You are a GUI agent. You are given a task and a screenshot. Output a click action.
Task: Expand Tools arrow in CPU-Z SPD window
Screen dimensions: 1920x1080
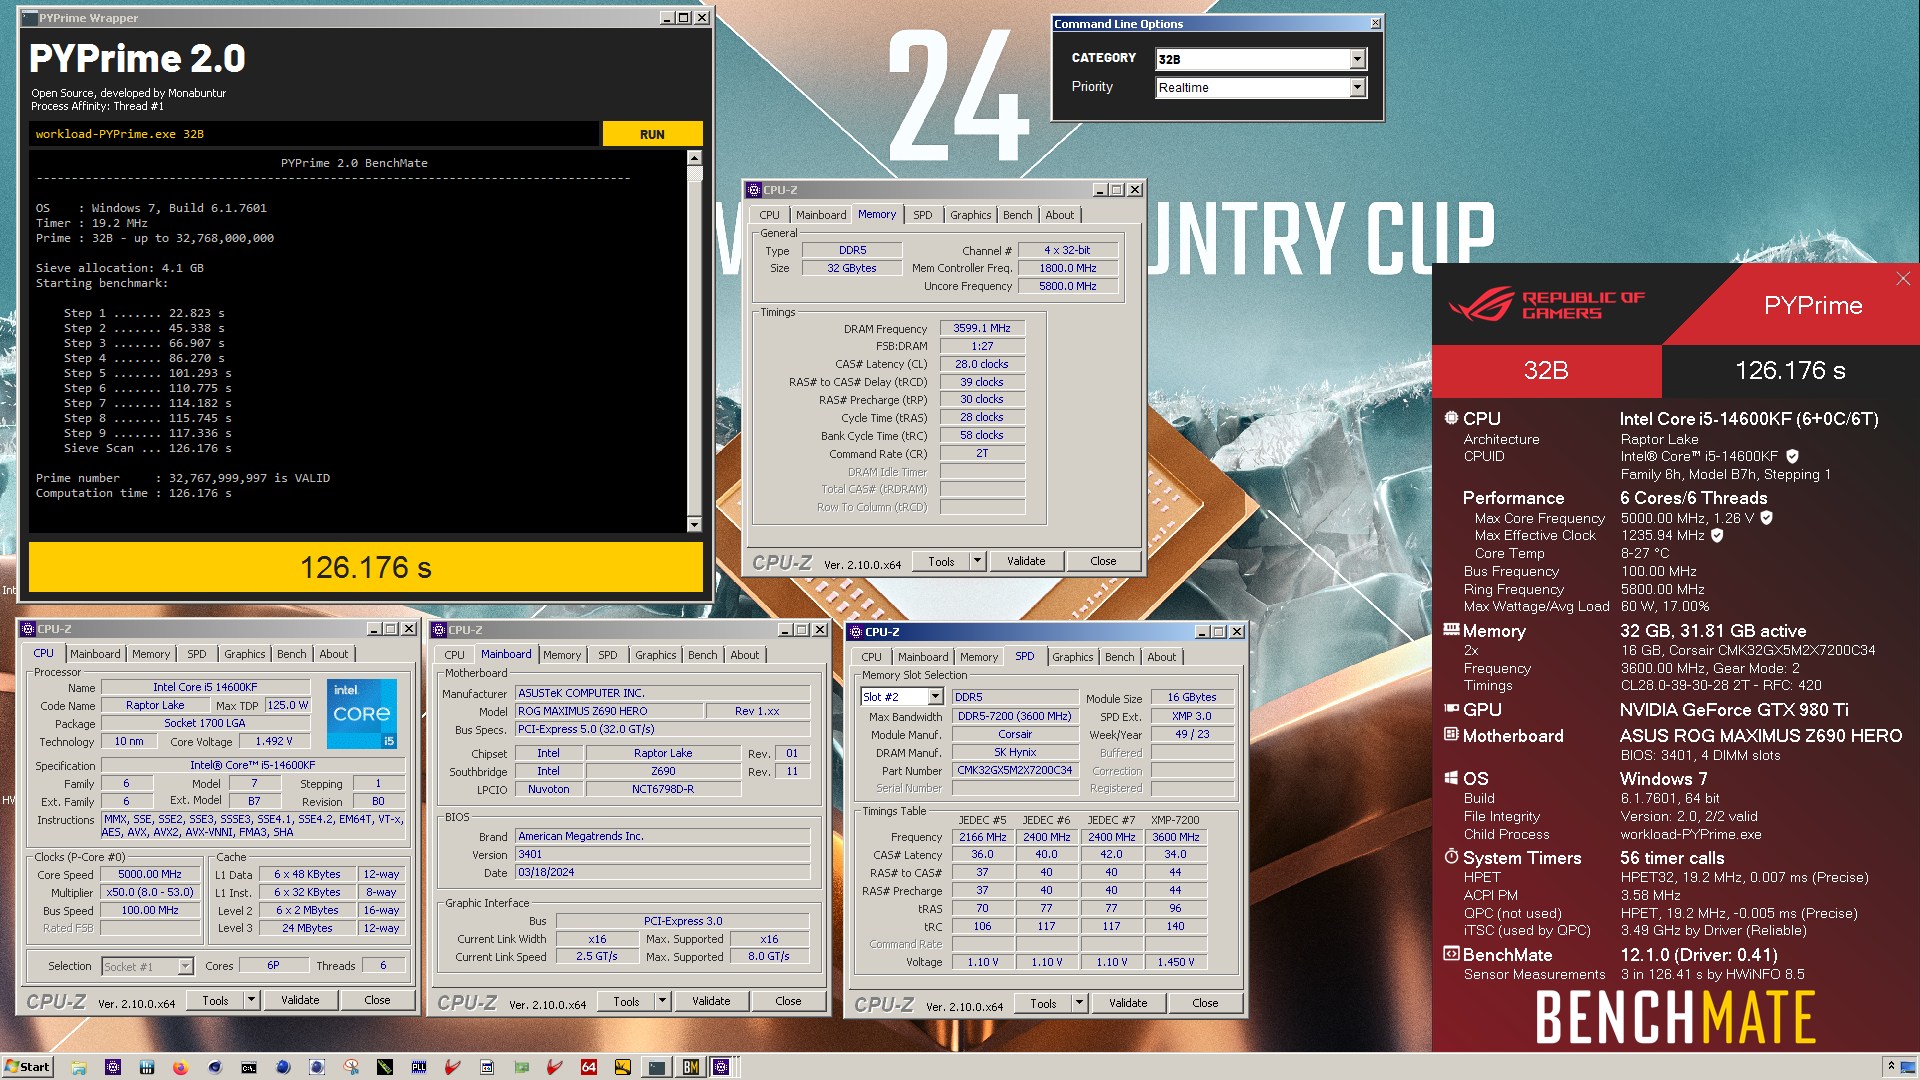point(1079,1003)
